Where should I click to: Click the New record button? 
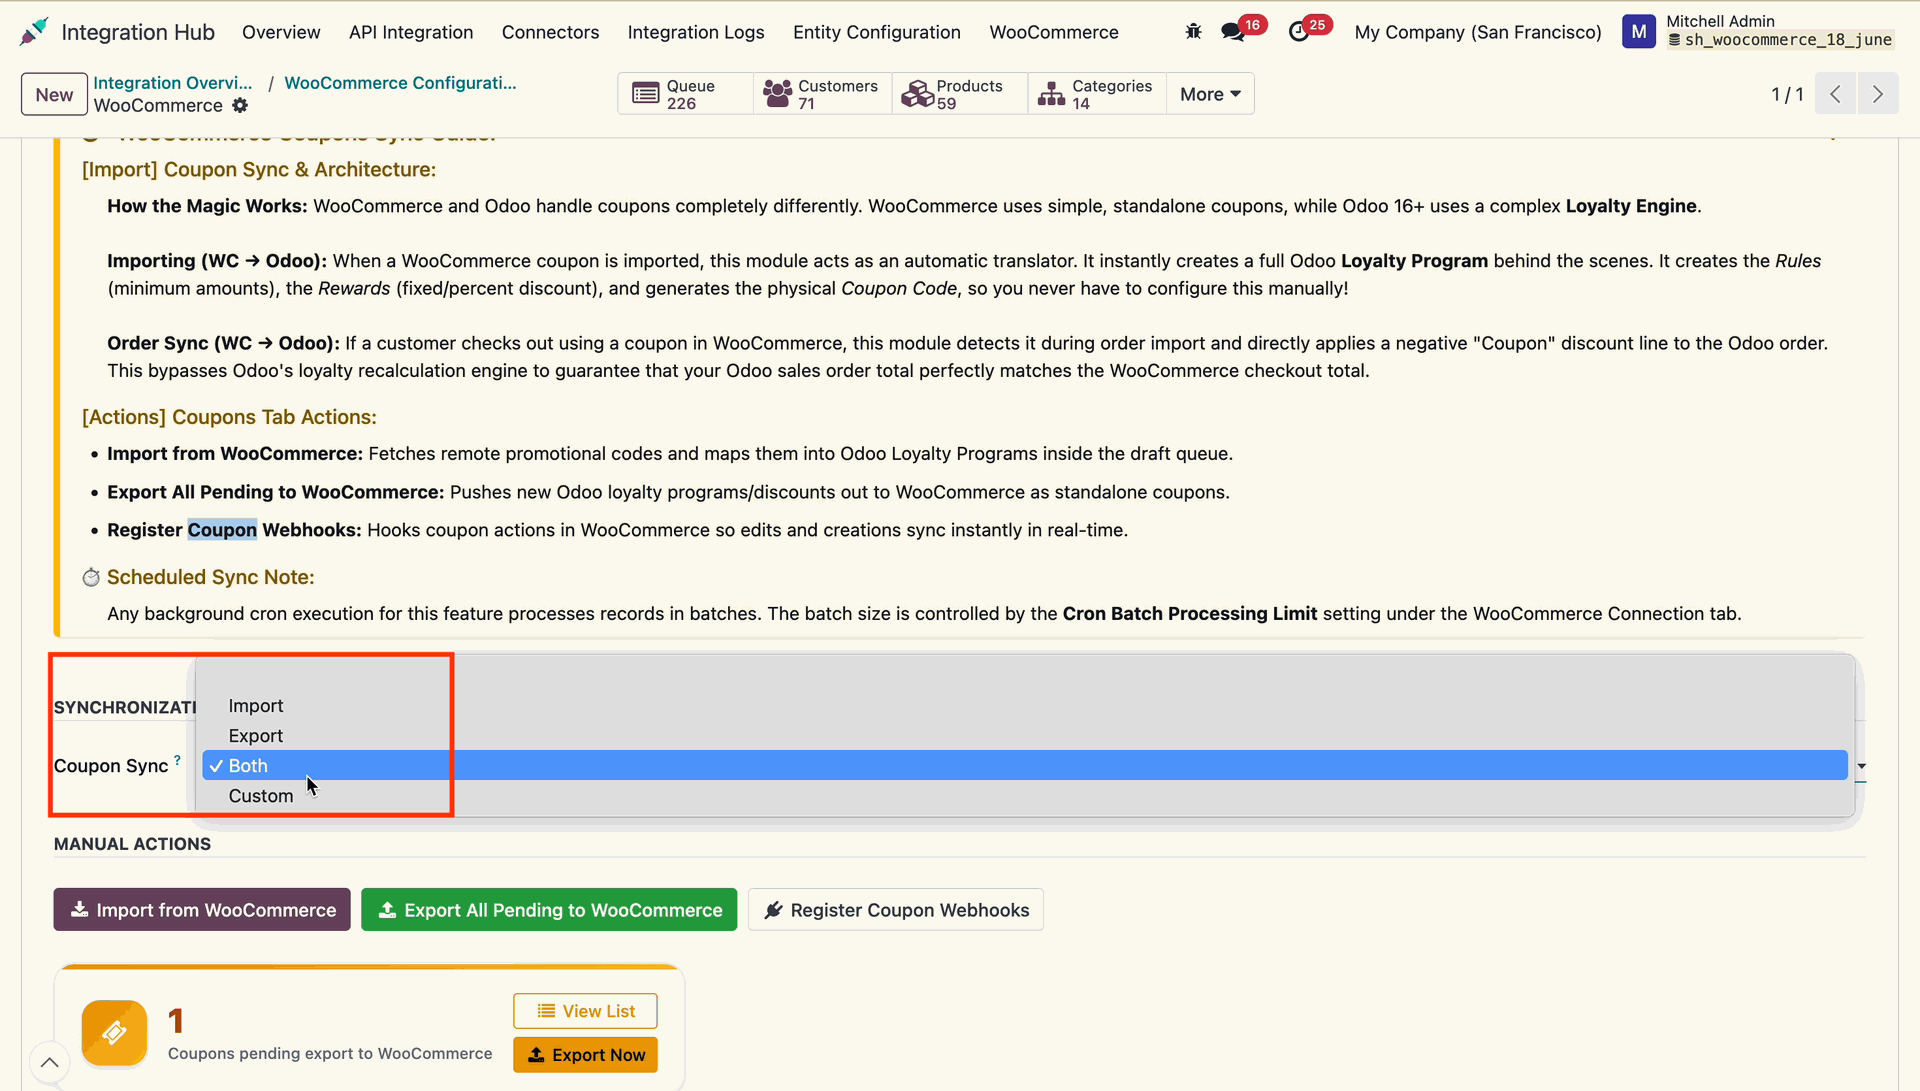54,95
